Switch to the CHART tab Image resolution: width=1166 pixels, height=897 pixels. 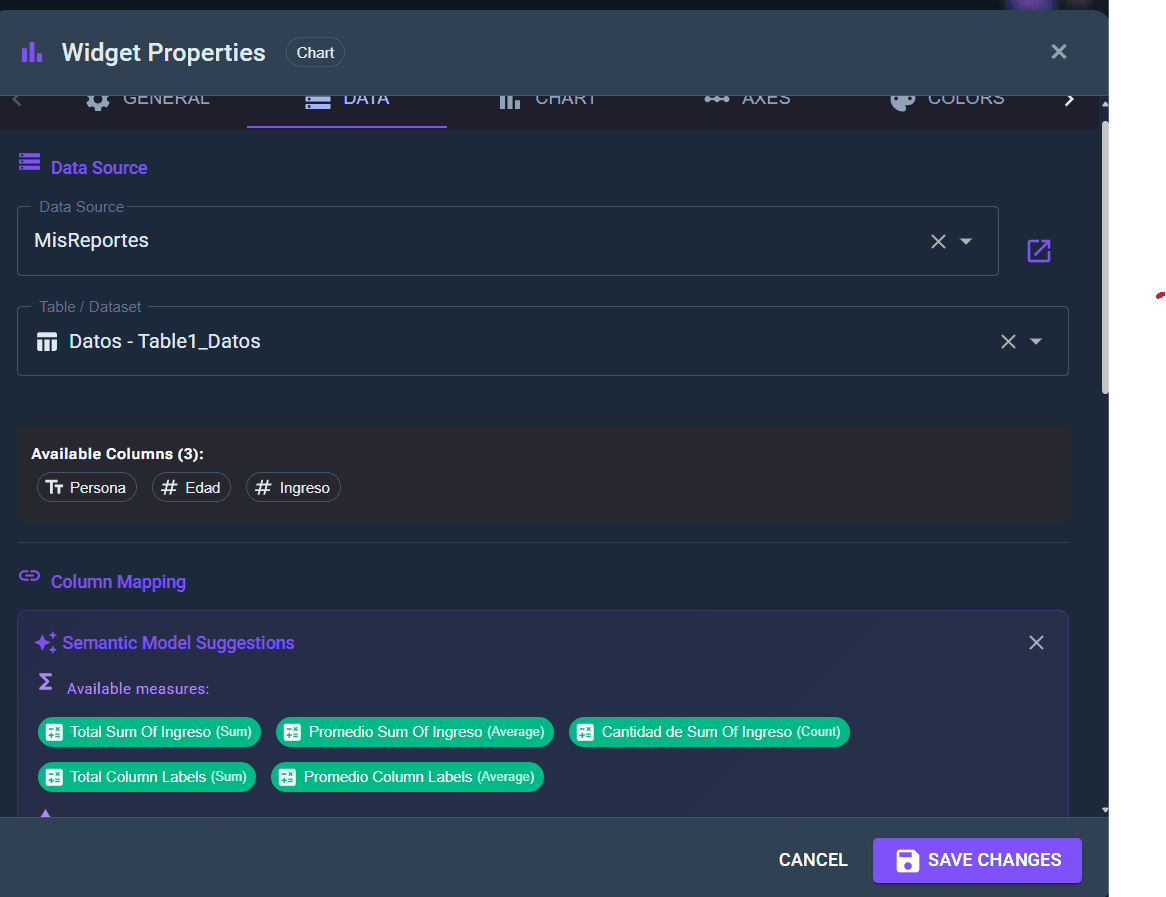point(548,99)
